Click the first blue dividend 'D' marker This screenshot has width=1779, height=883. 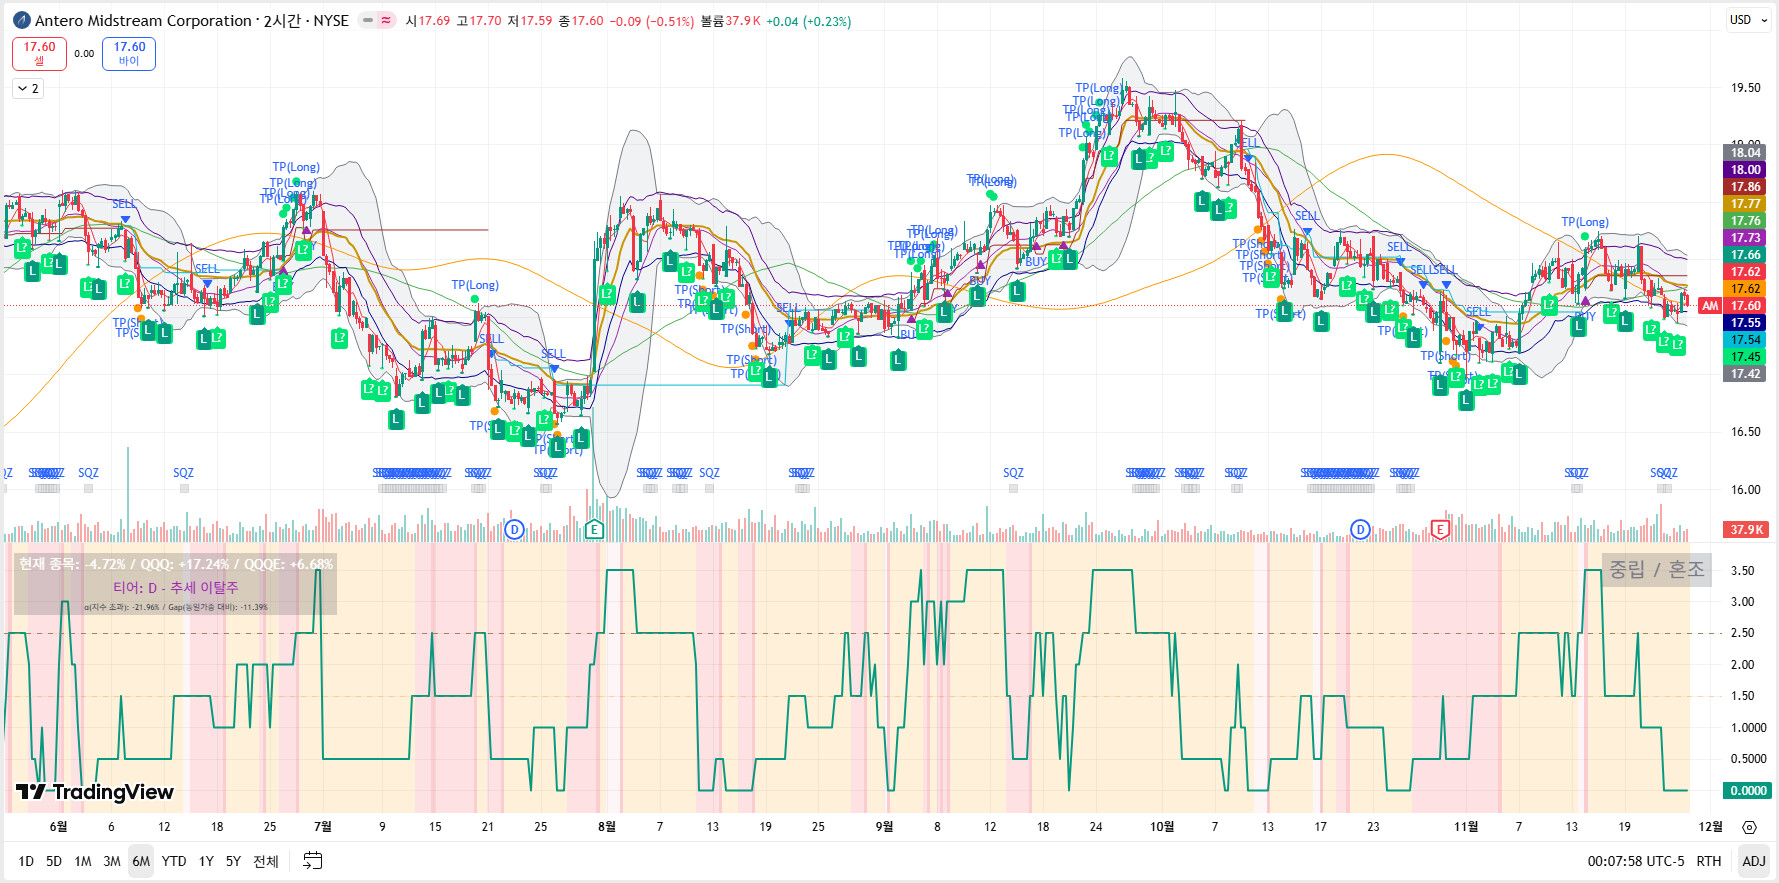514,529
